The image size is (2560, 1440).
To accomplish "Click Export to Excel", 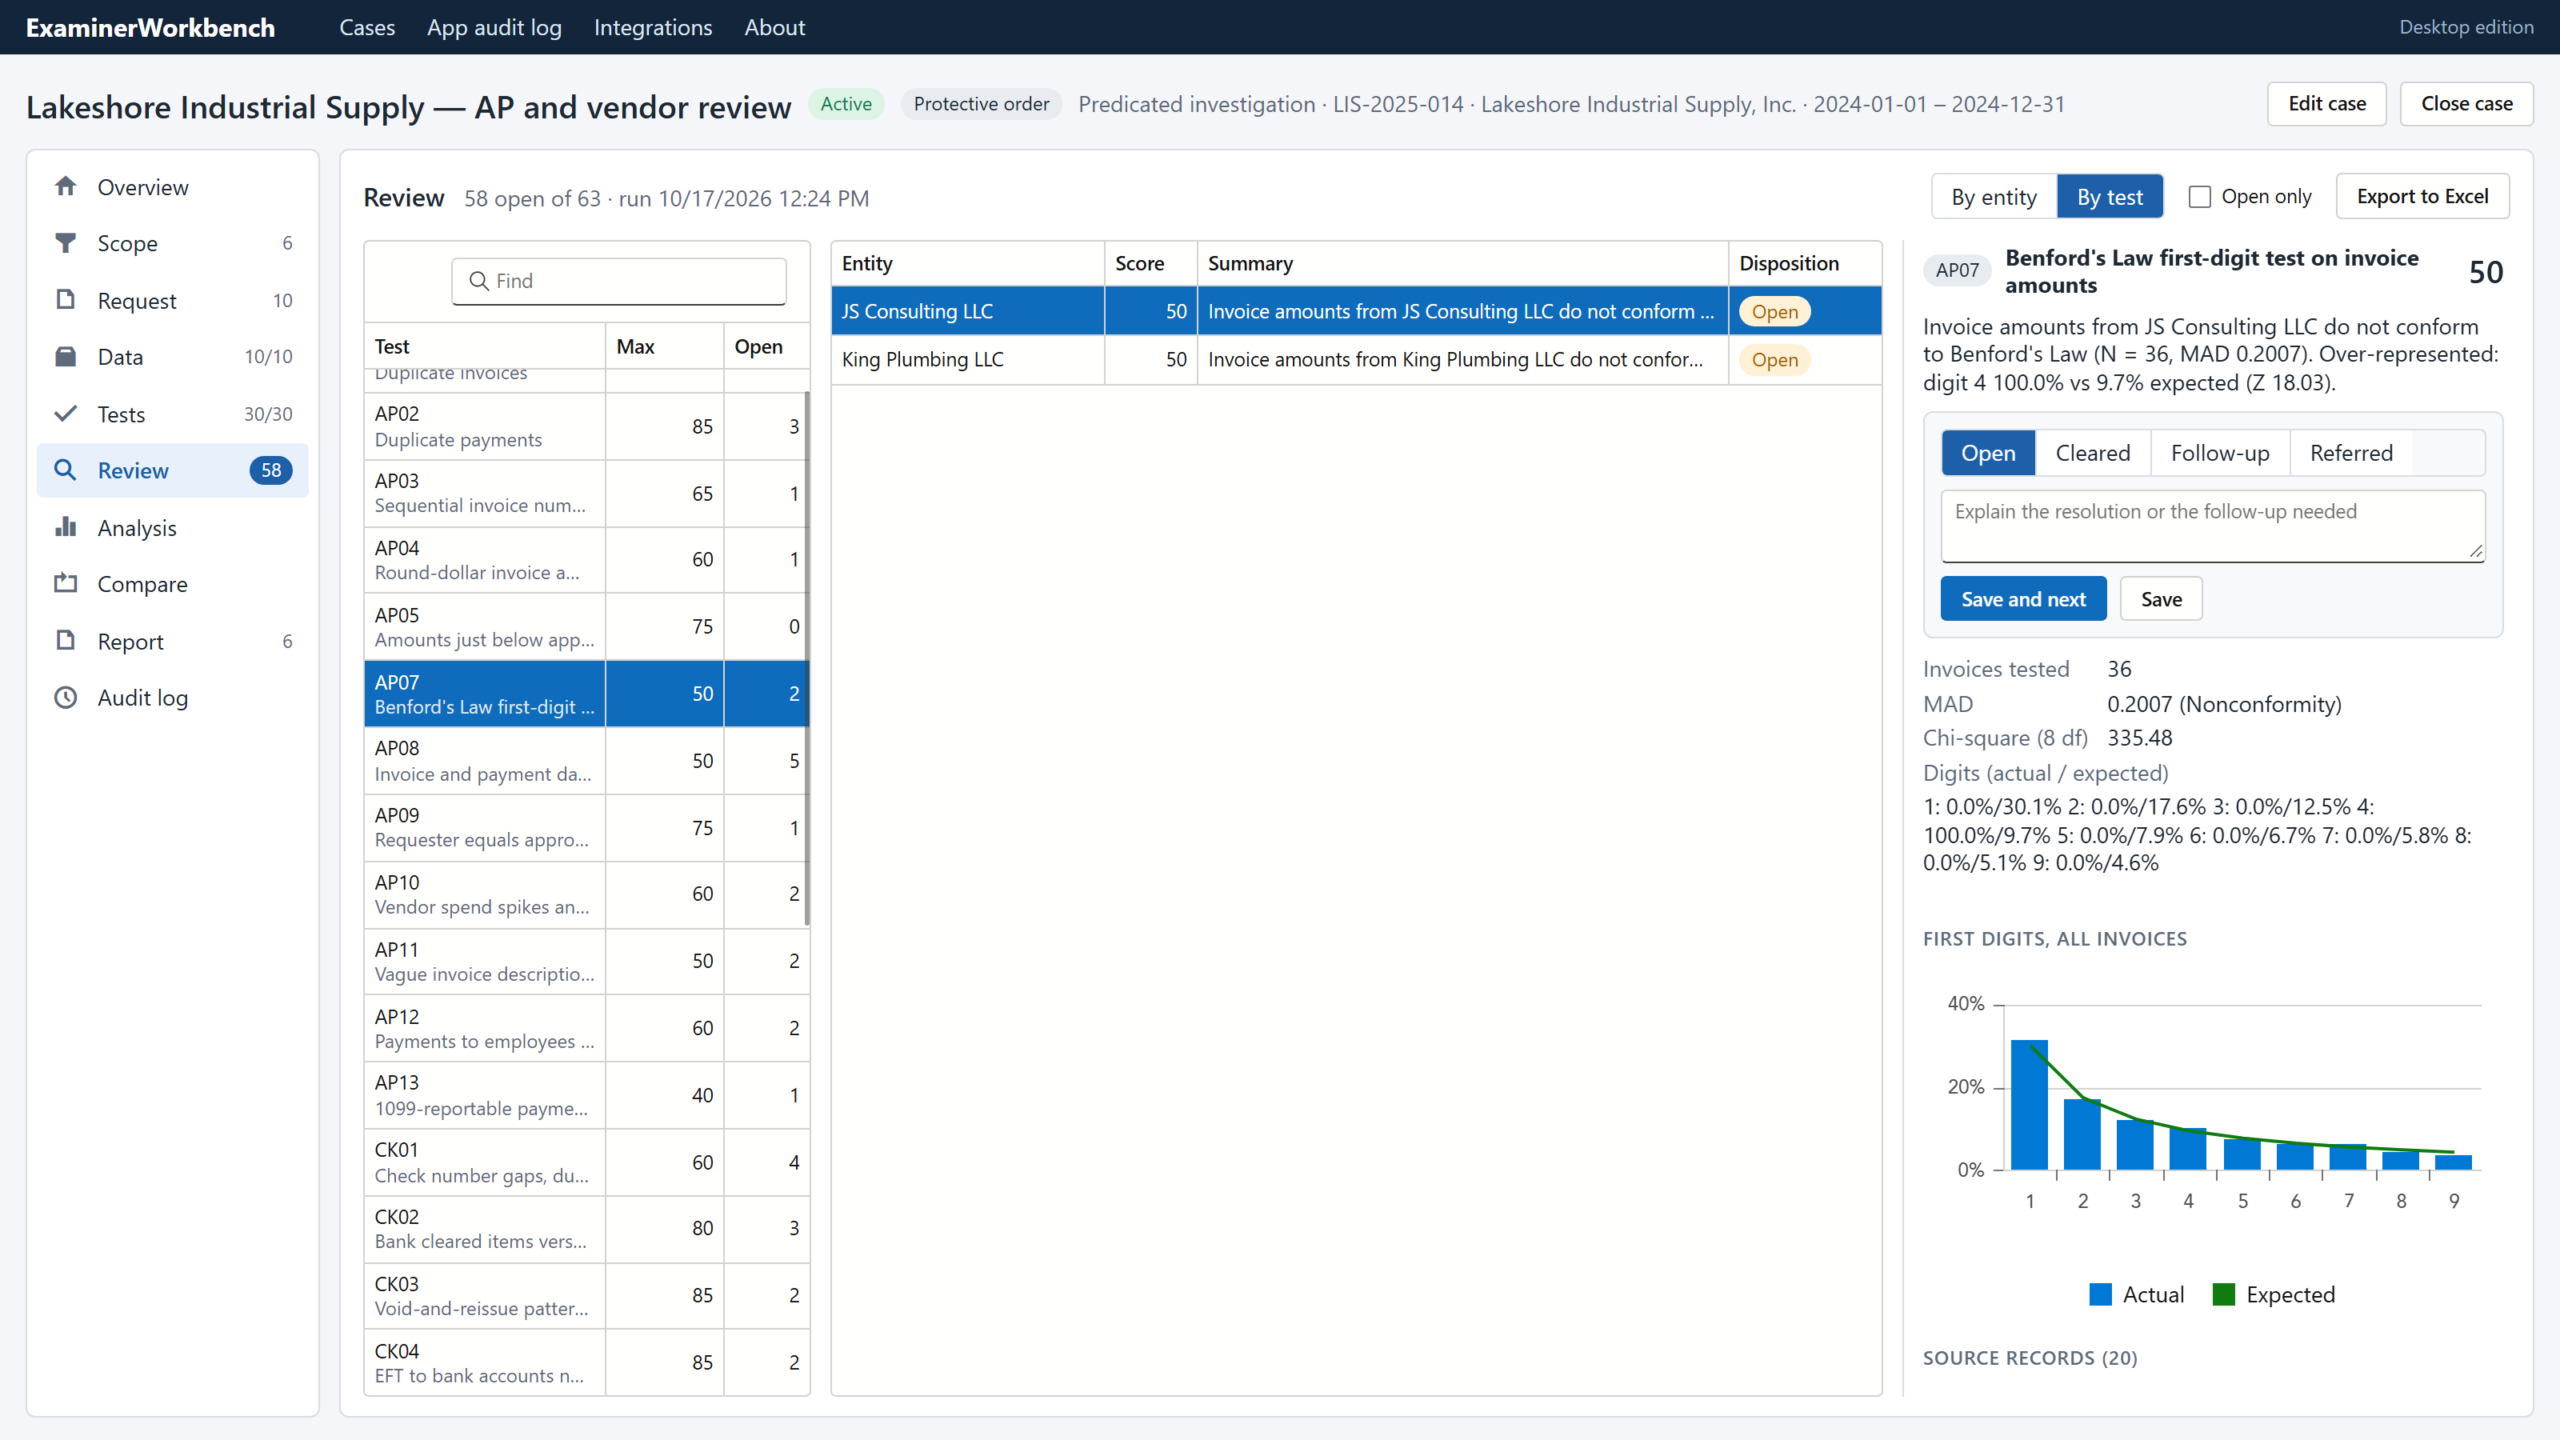I will (x=2422, y=197).
